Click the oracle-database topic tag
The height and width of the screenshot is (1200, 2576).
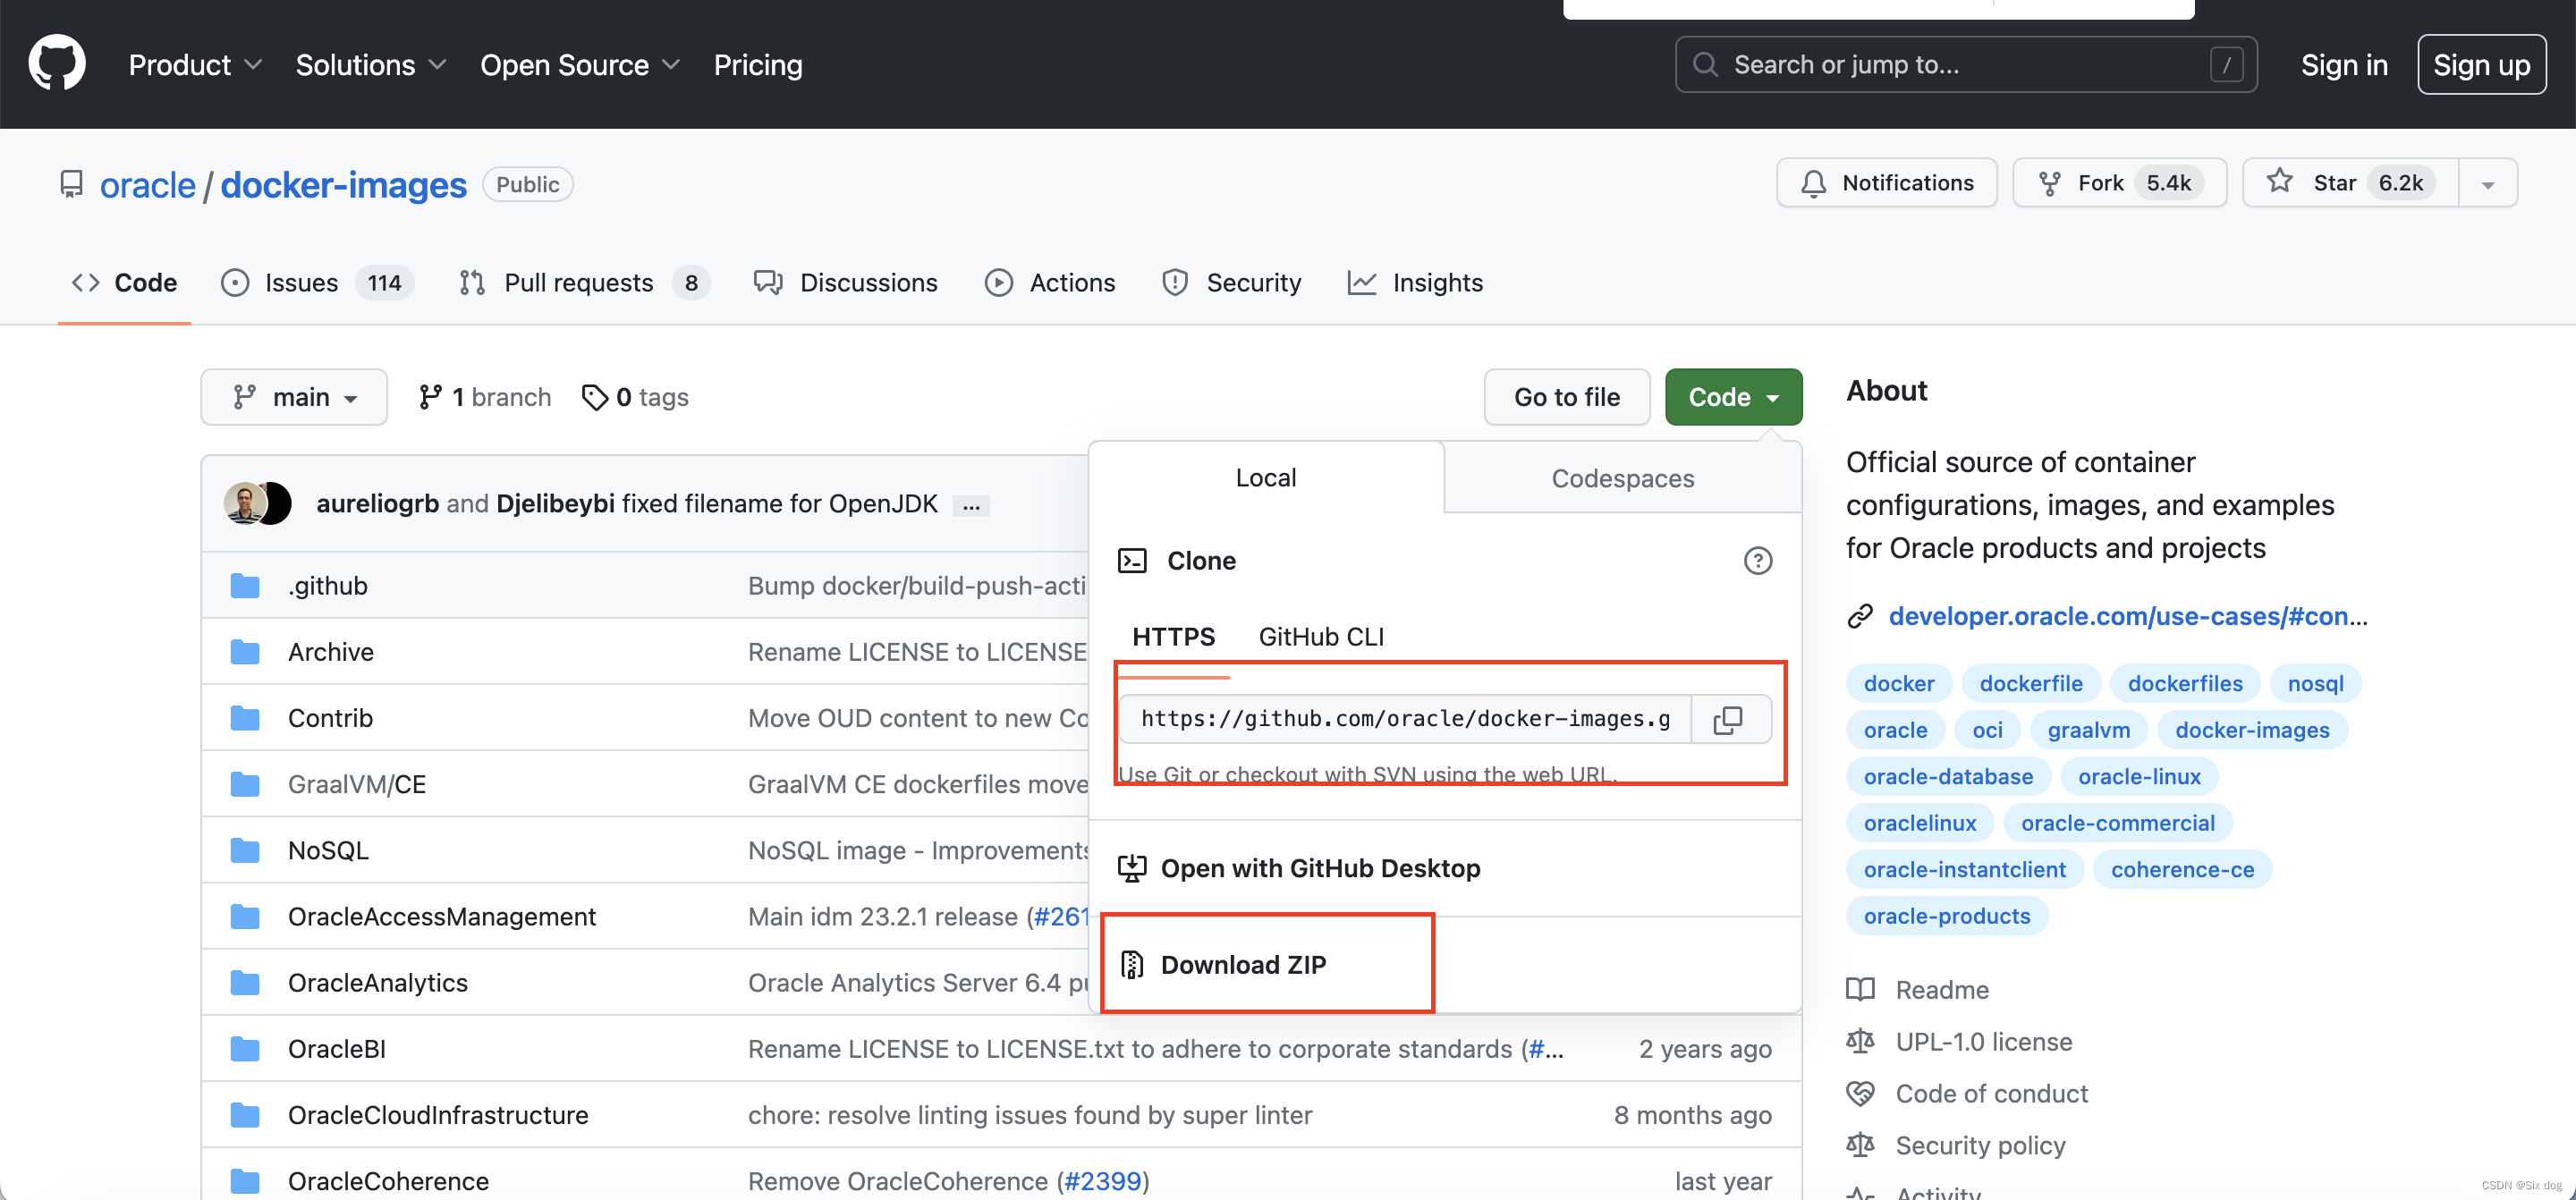pos(1948,777)
